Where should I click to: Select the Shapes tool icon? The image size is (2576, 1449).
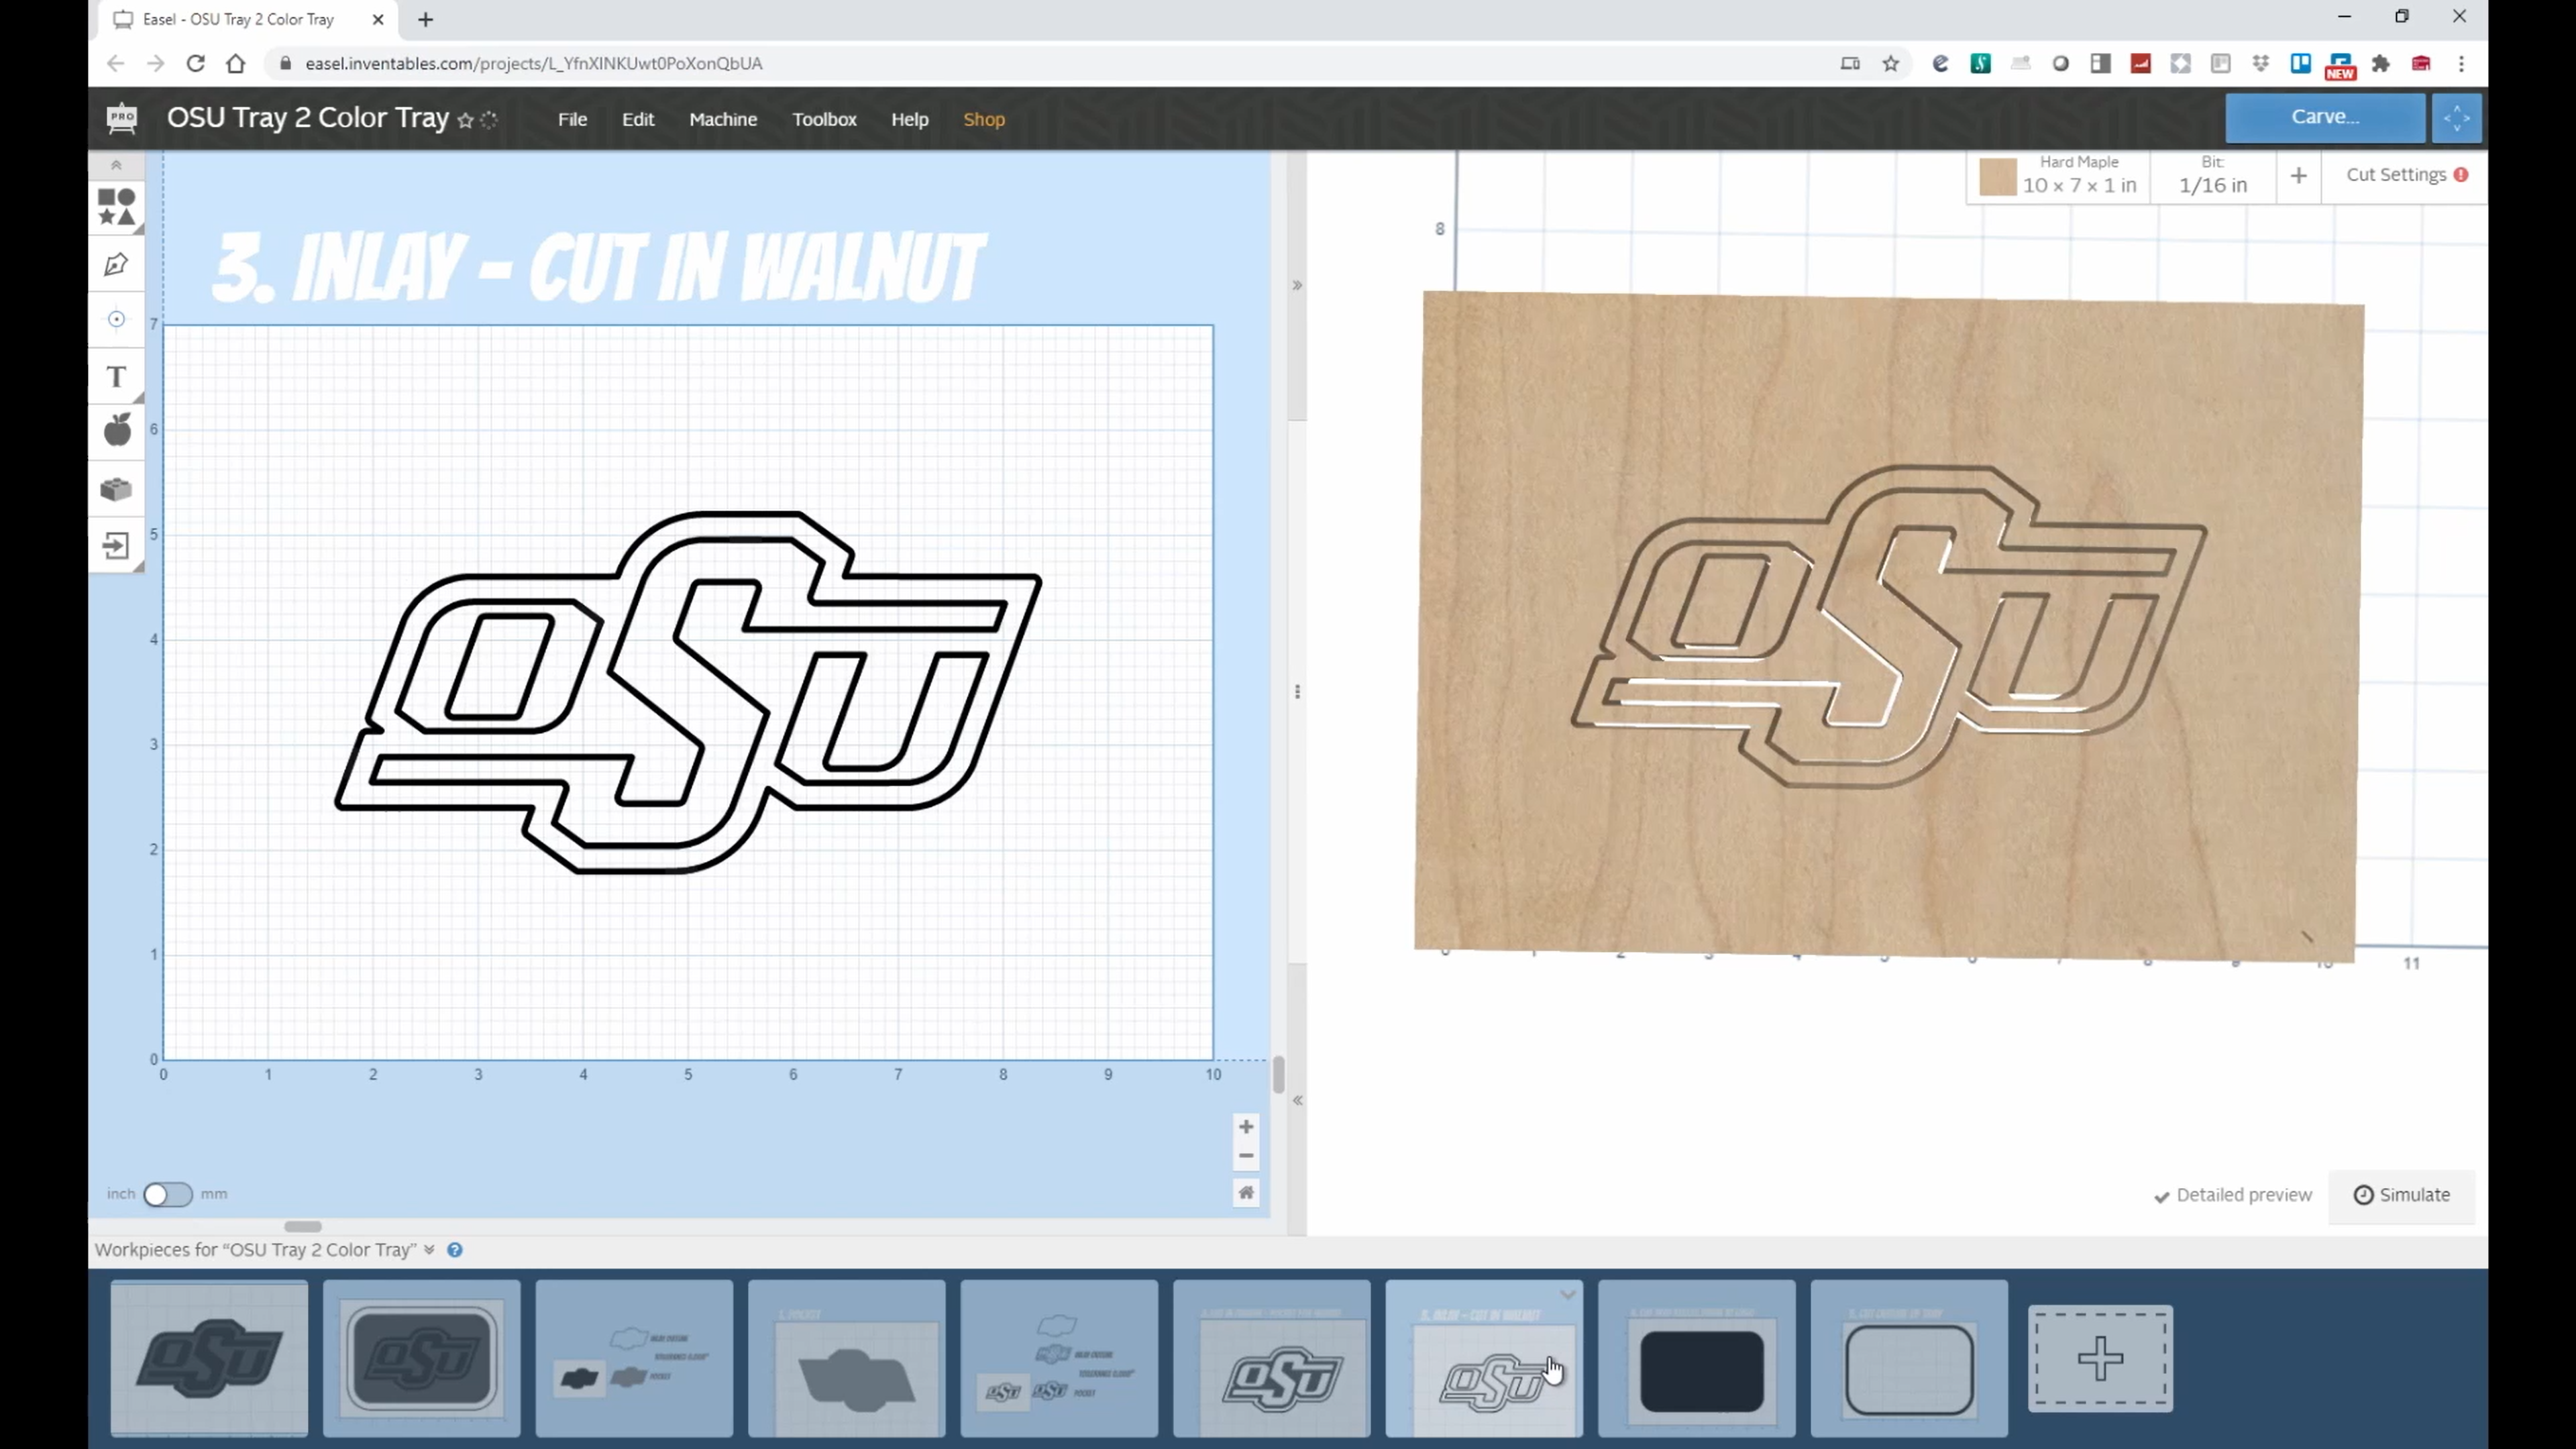(117, 207)
